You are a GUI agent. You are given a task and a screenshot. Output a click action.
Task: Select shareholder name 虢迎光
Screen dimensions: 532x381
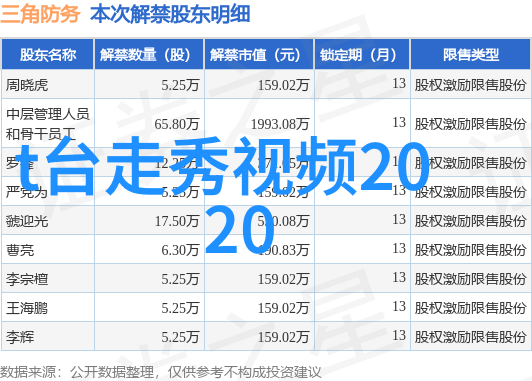(x=27, y=221)
